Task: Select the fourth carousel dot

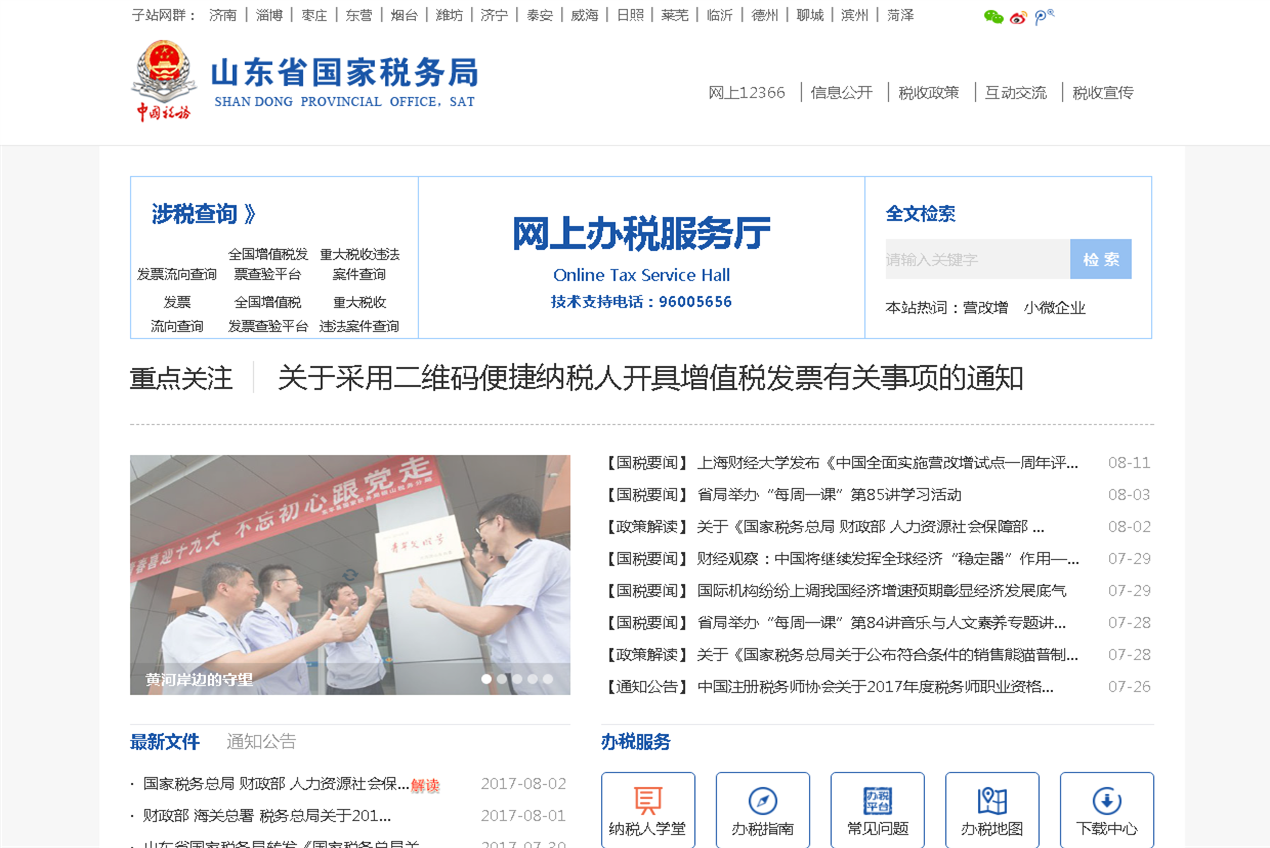Action: tap(532, 679)
